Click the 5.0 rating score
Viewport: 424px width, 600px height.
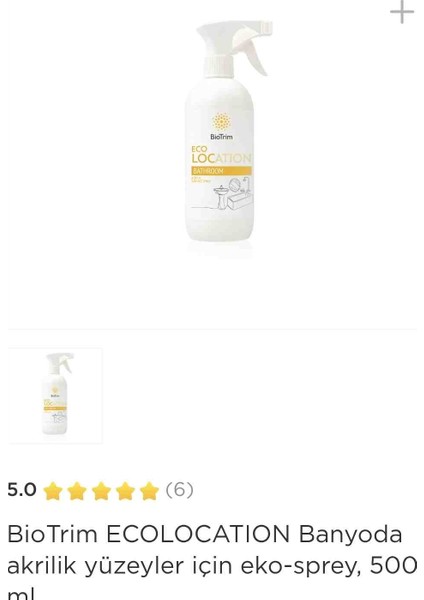[22, 490]
